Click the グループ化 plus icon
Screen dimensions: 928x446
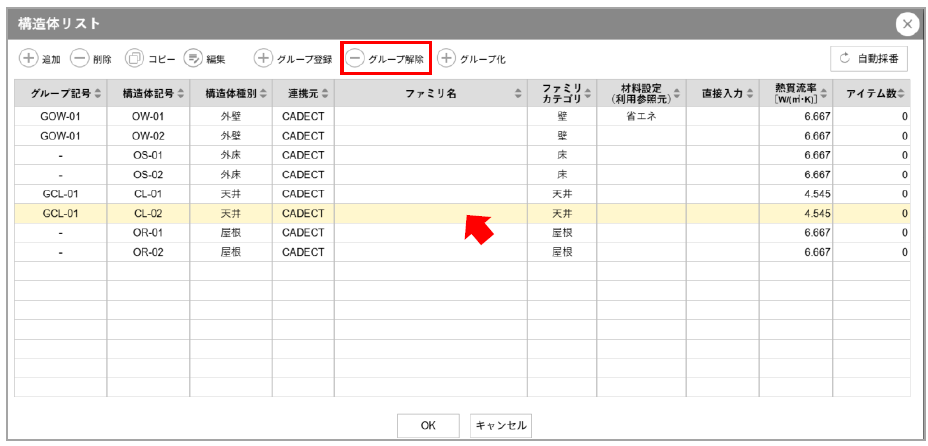pos(446,59)
